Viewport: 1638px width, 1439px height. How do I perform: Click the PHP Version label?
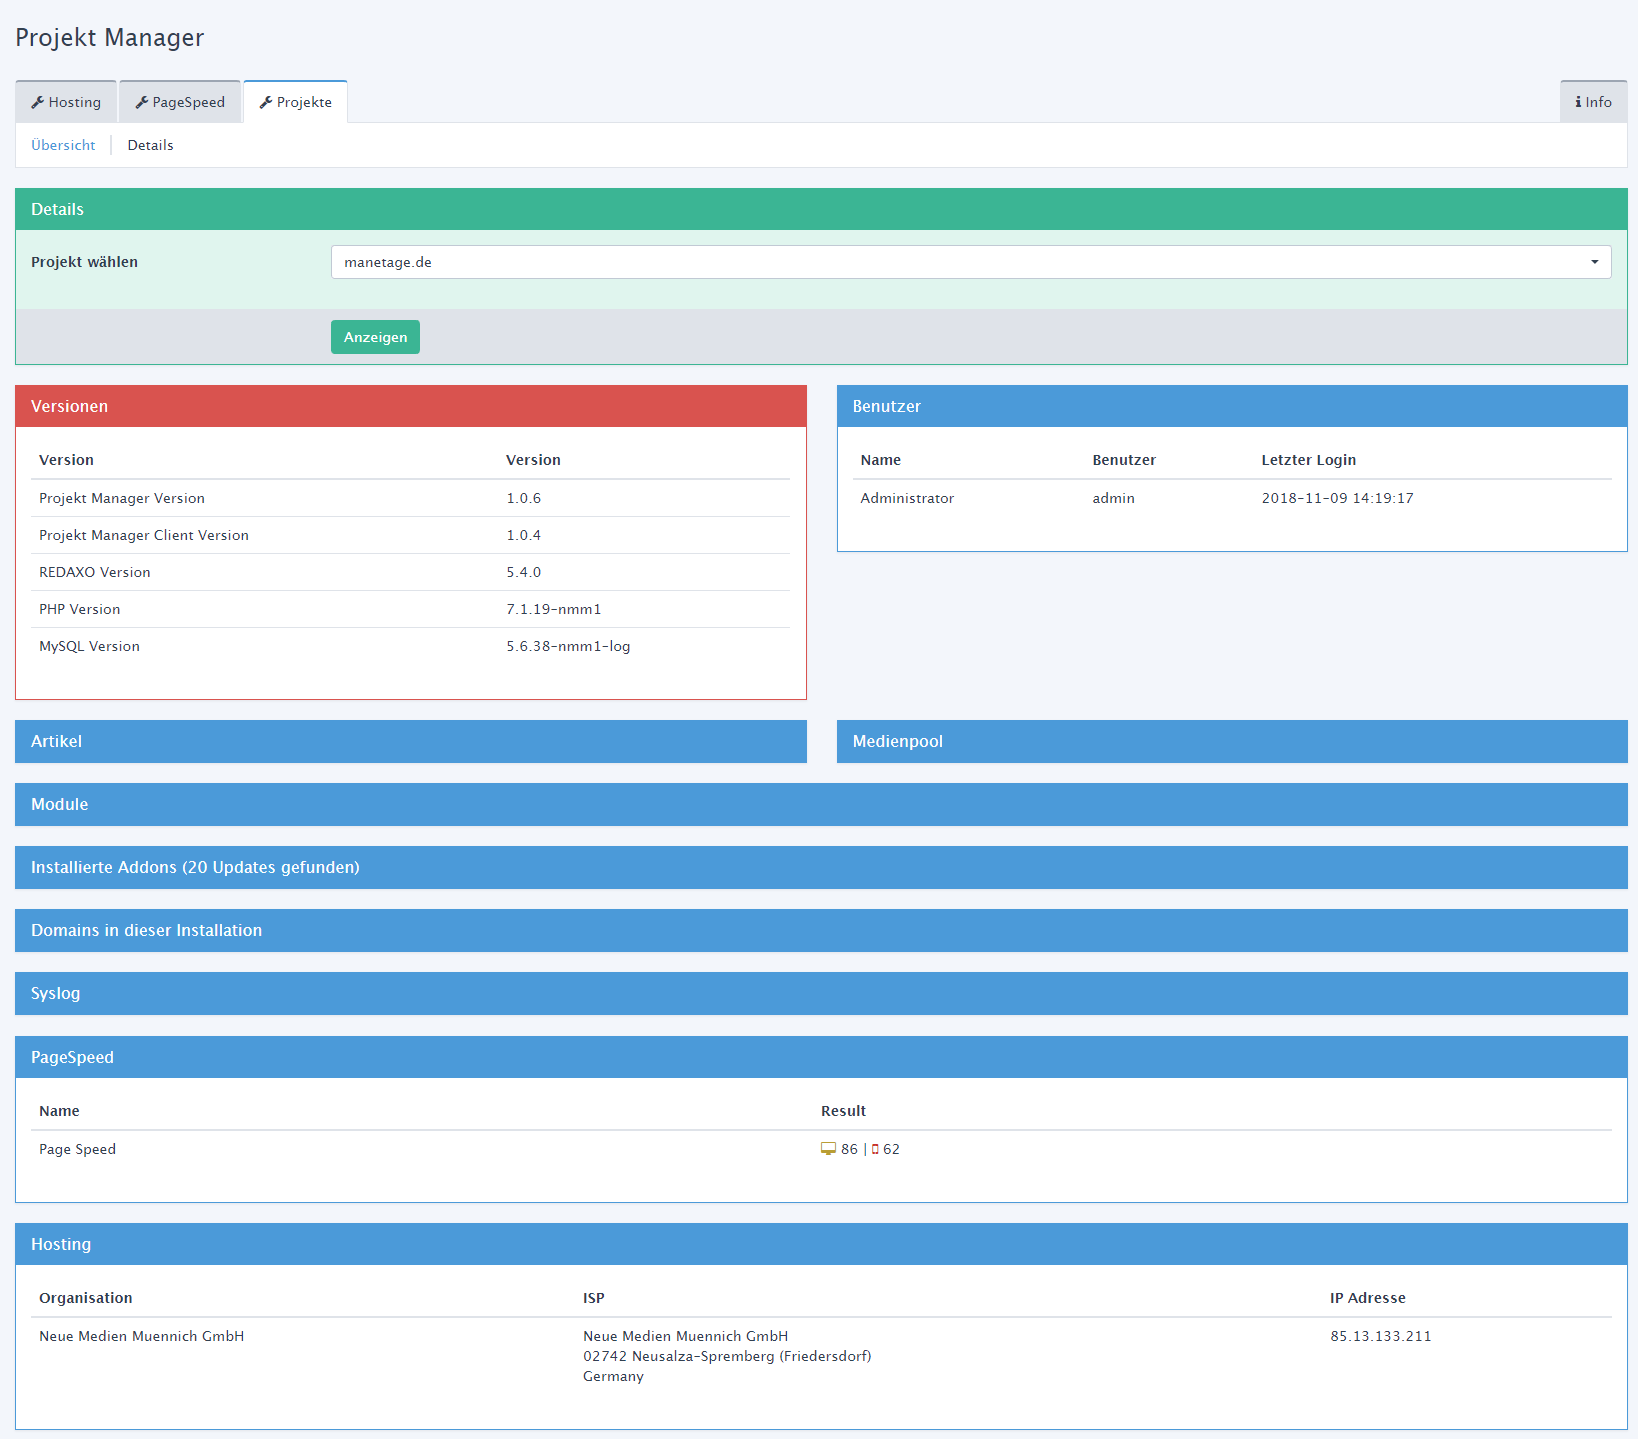(x=79, y=609)
